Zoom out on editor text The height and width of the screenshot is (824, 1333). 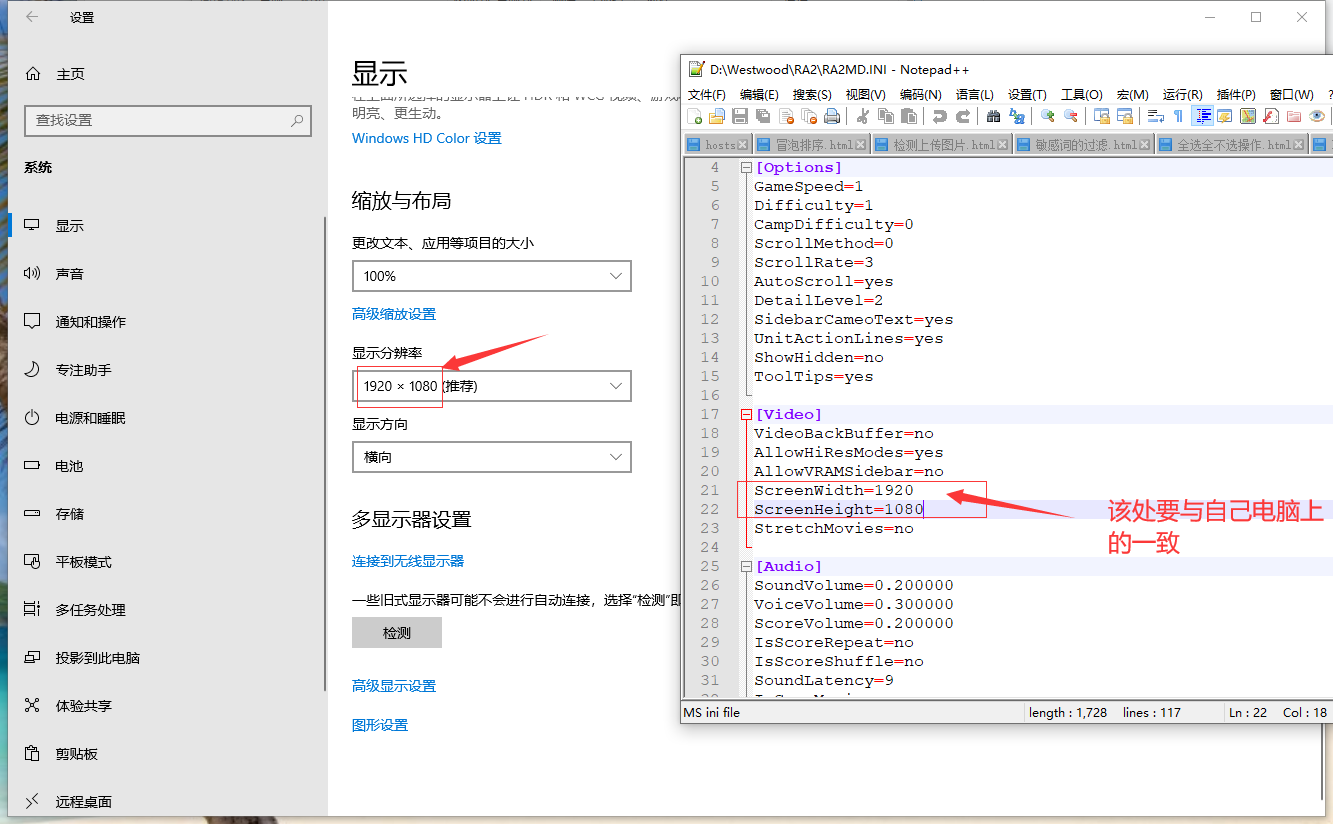(1070, 116)
